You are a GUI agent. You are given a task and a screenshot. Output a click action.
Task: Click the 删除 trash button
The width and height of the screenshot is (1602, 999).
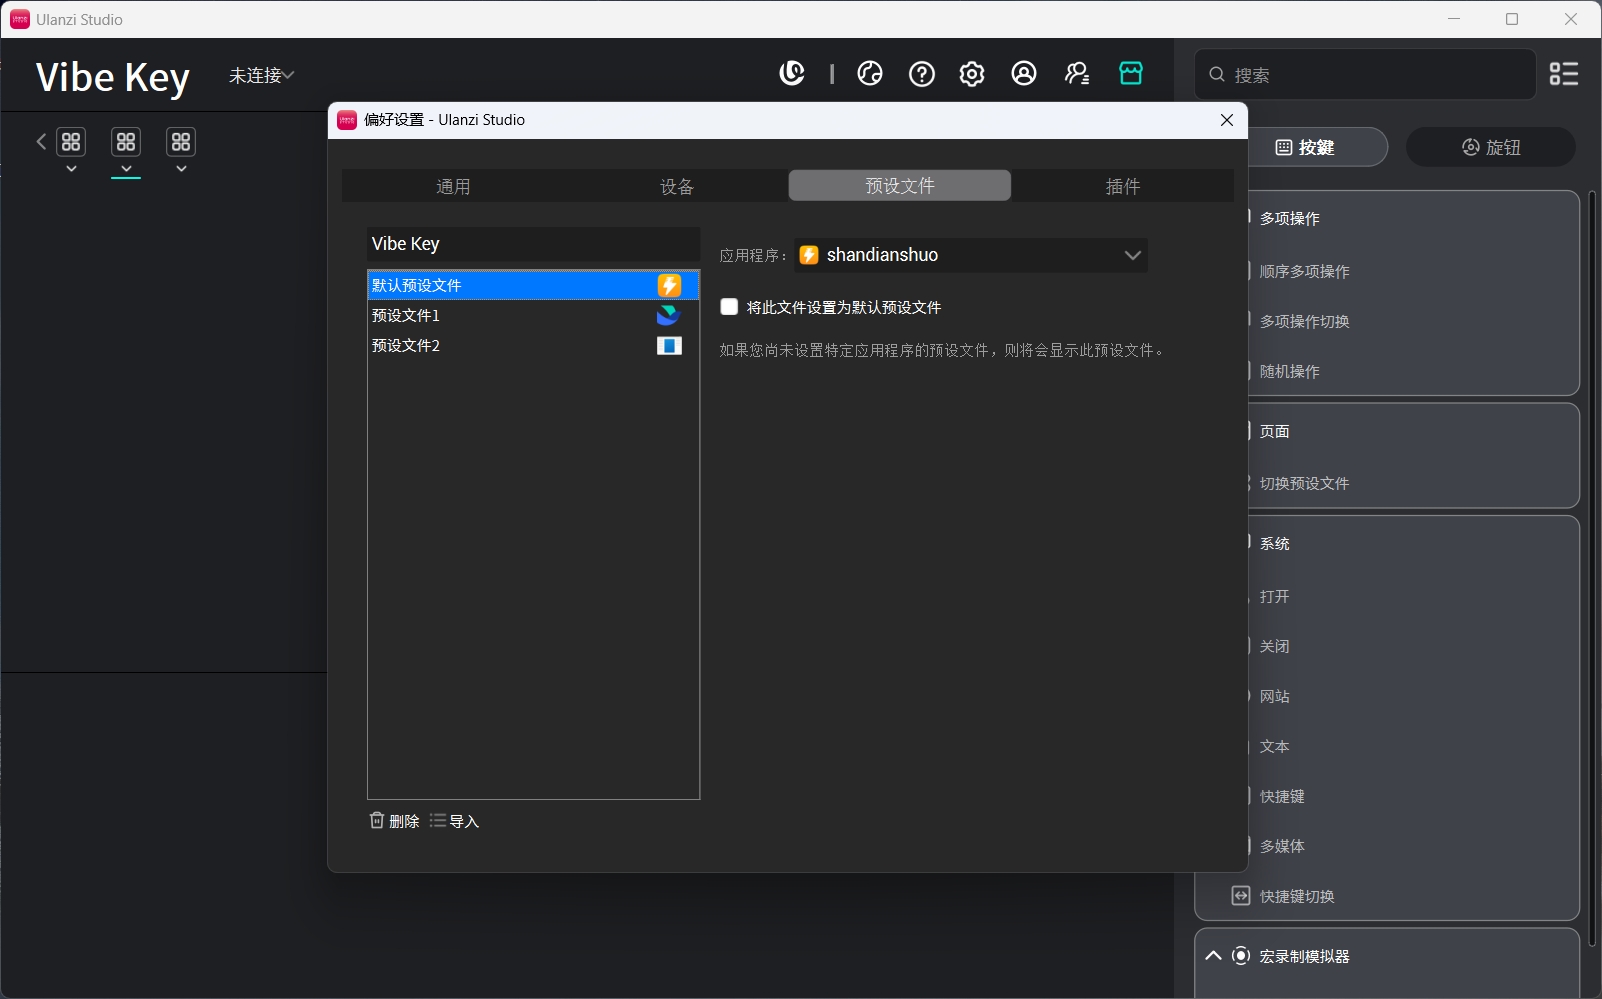pos(394,821)
